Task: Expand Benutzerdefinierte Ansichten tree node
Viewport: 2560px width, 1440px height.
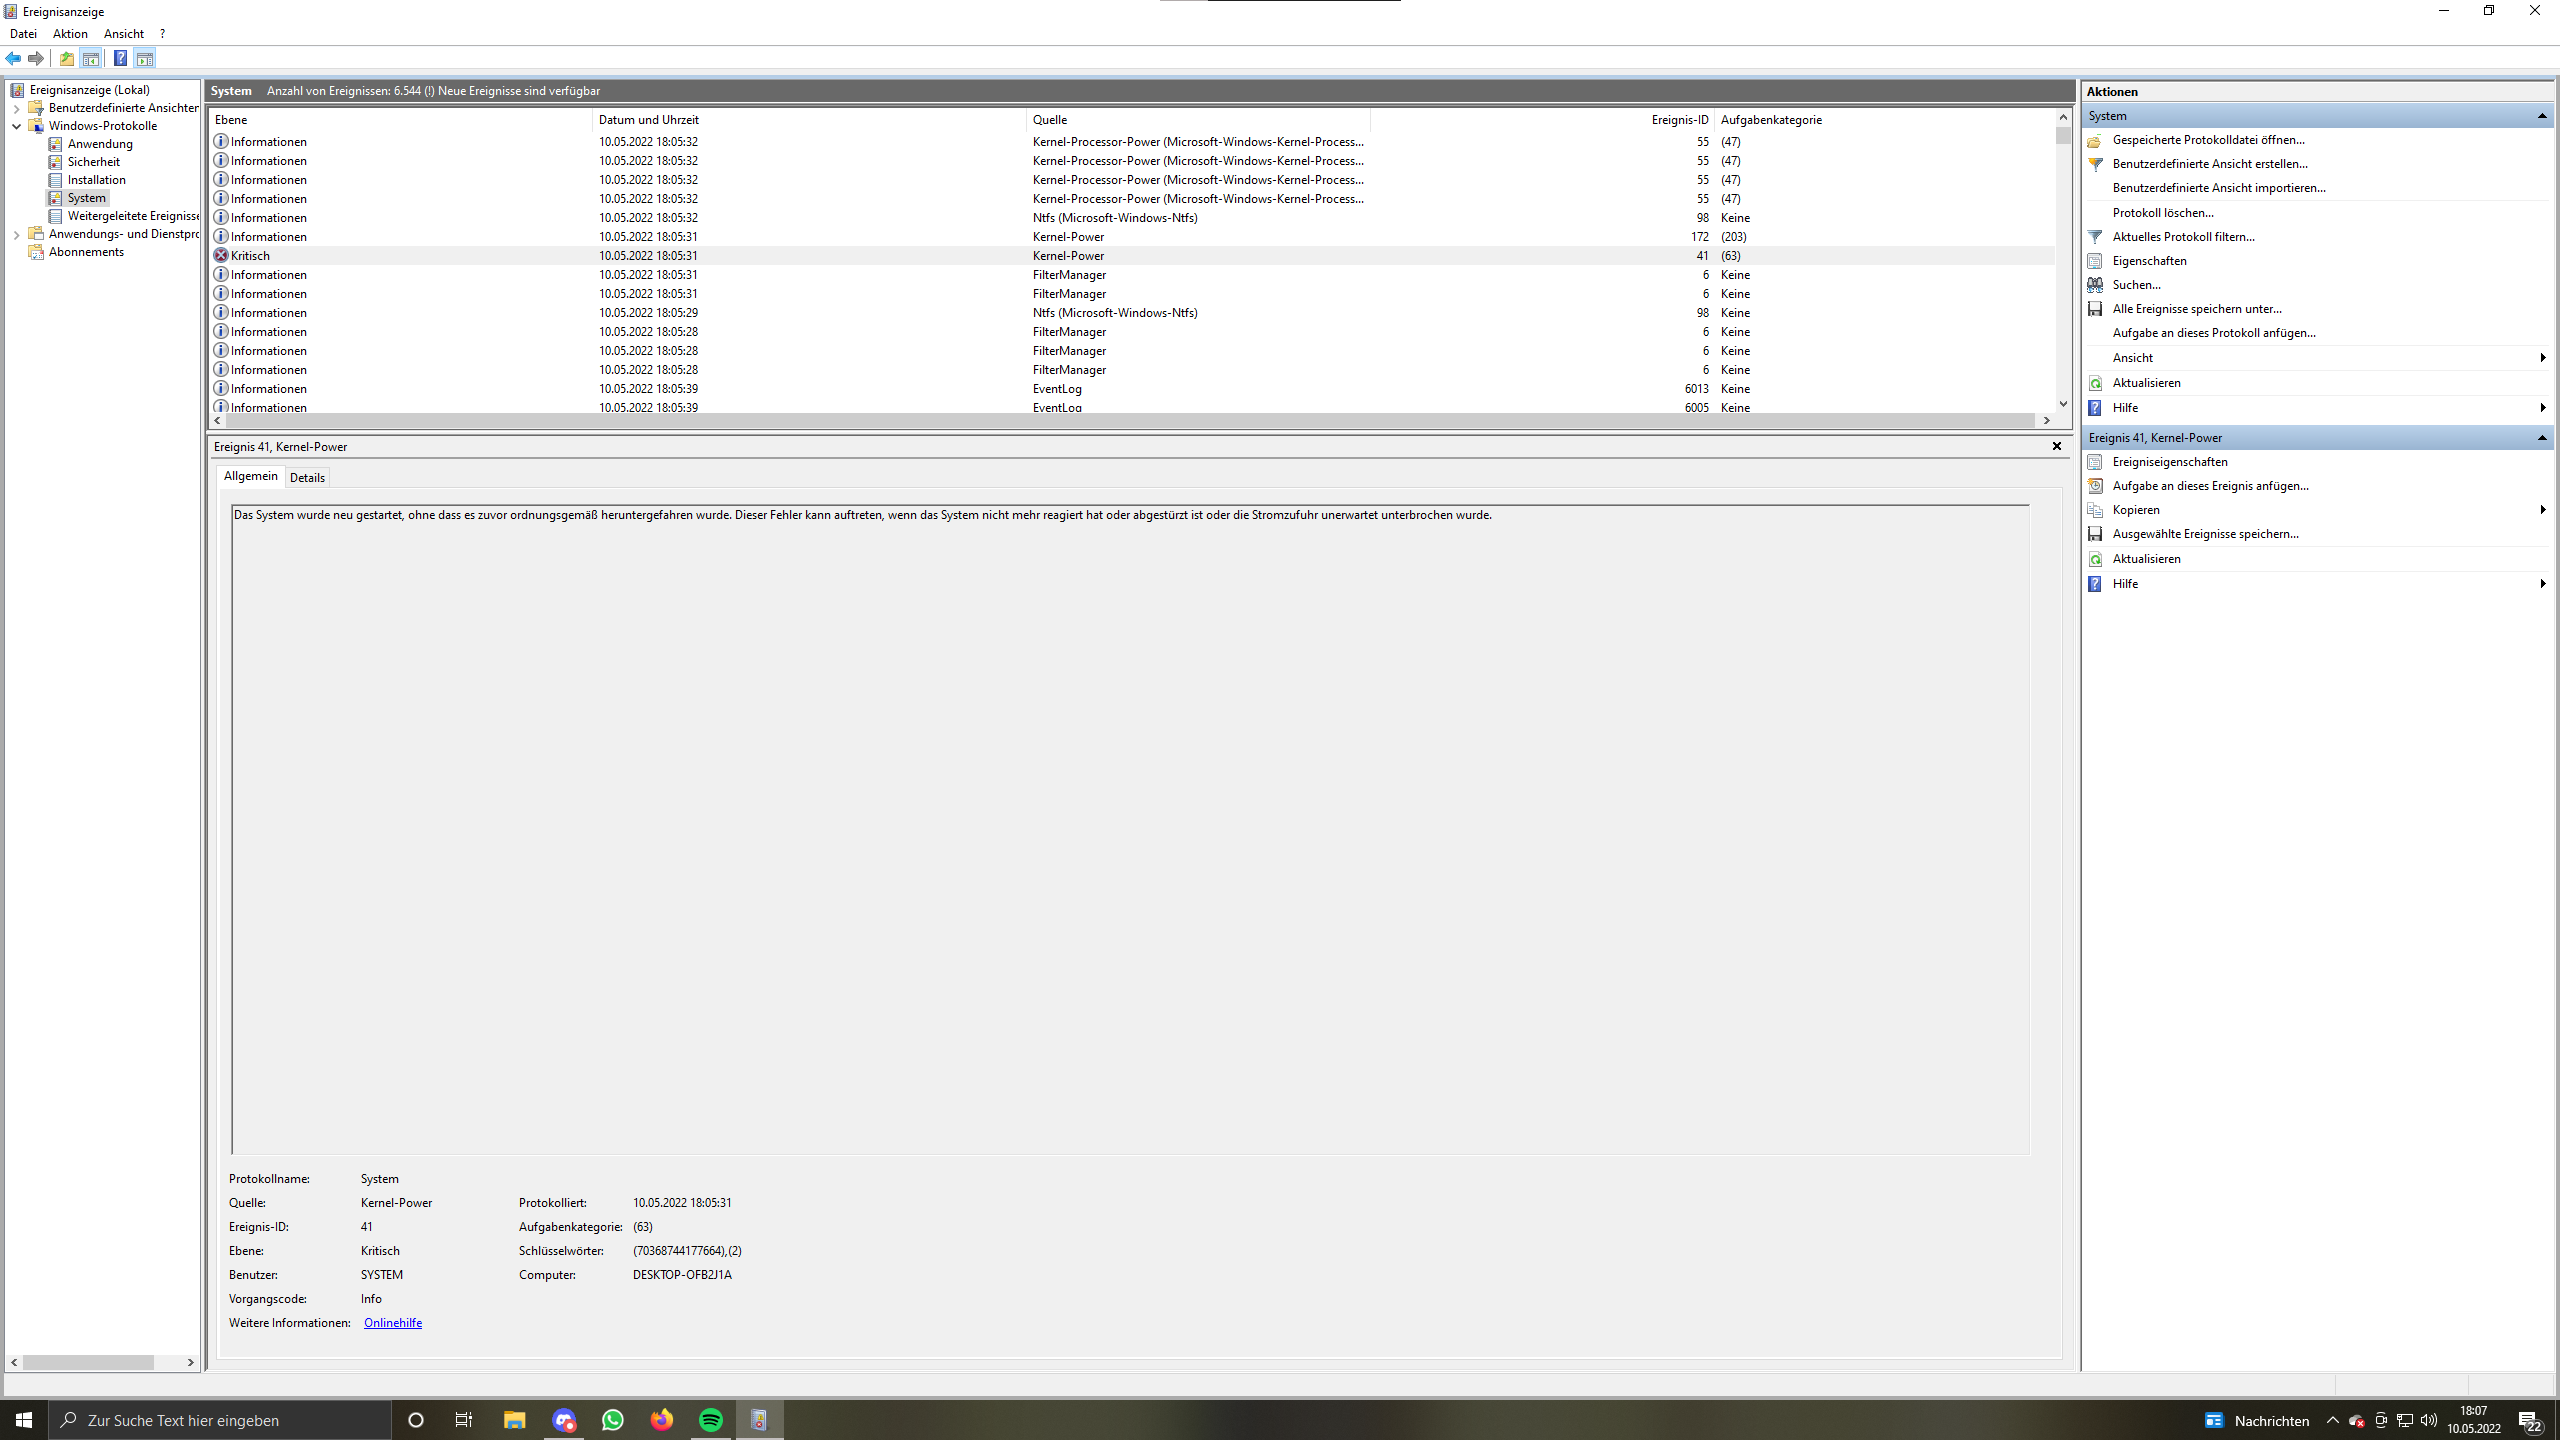Action: click(x=16, y=108)
